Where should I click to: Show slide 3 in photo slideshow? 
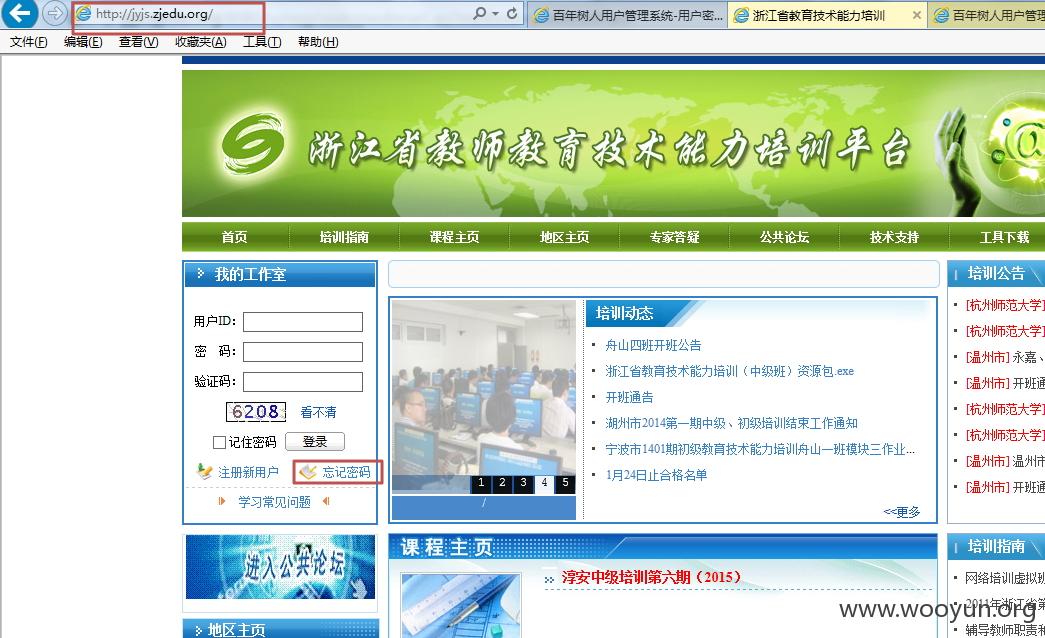point(524,483)
